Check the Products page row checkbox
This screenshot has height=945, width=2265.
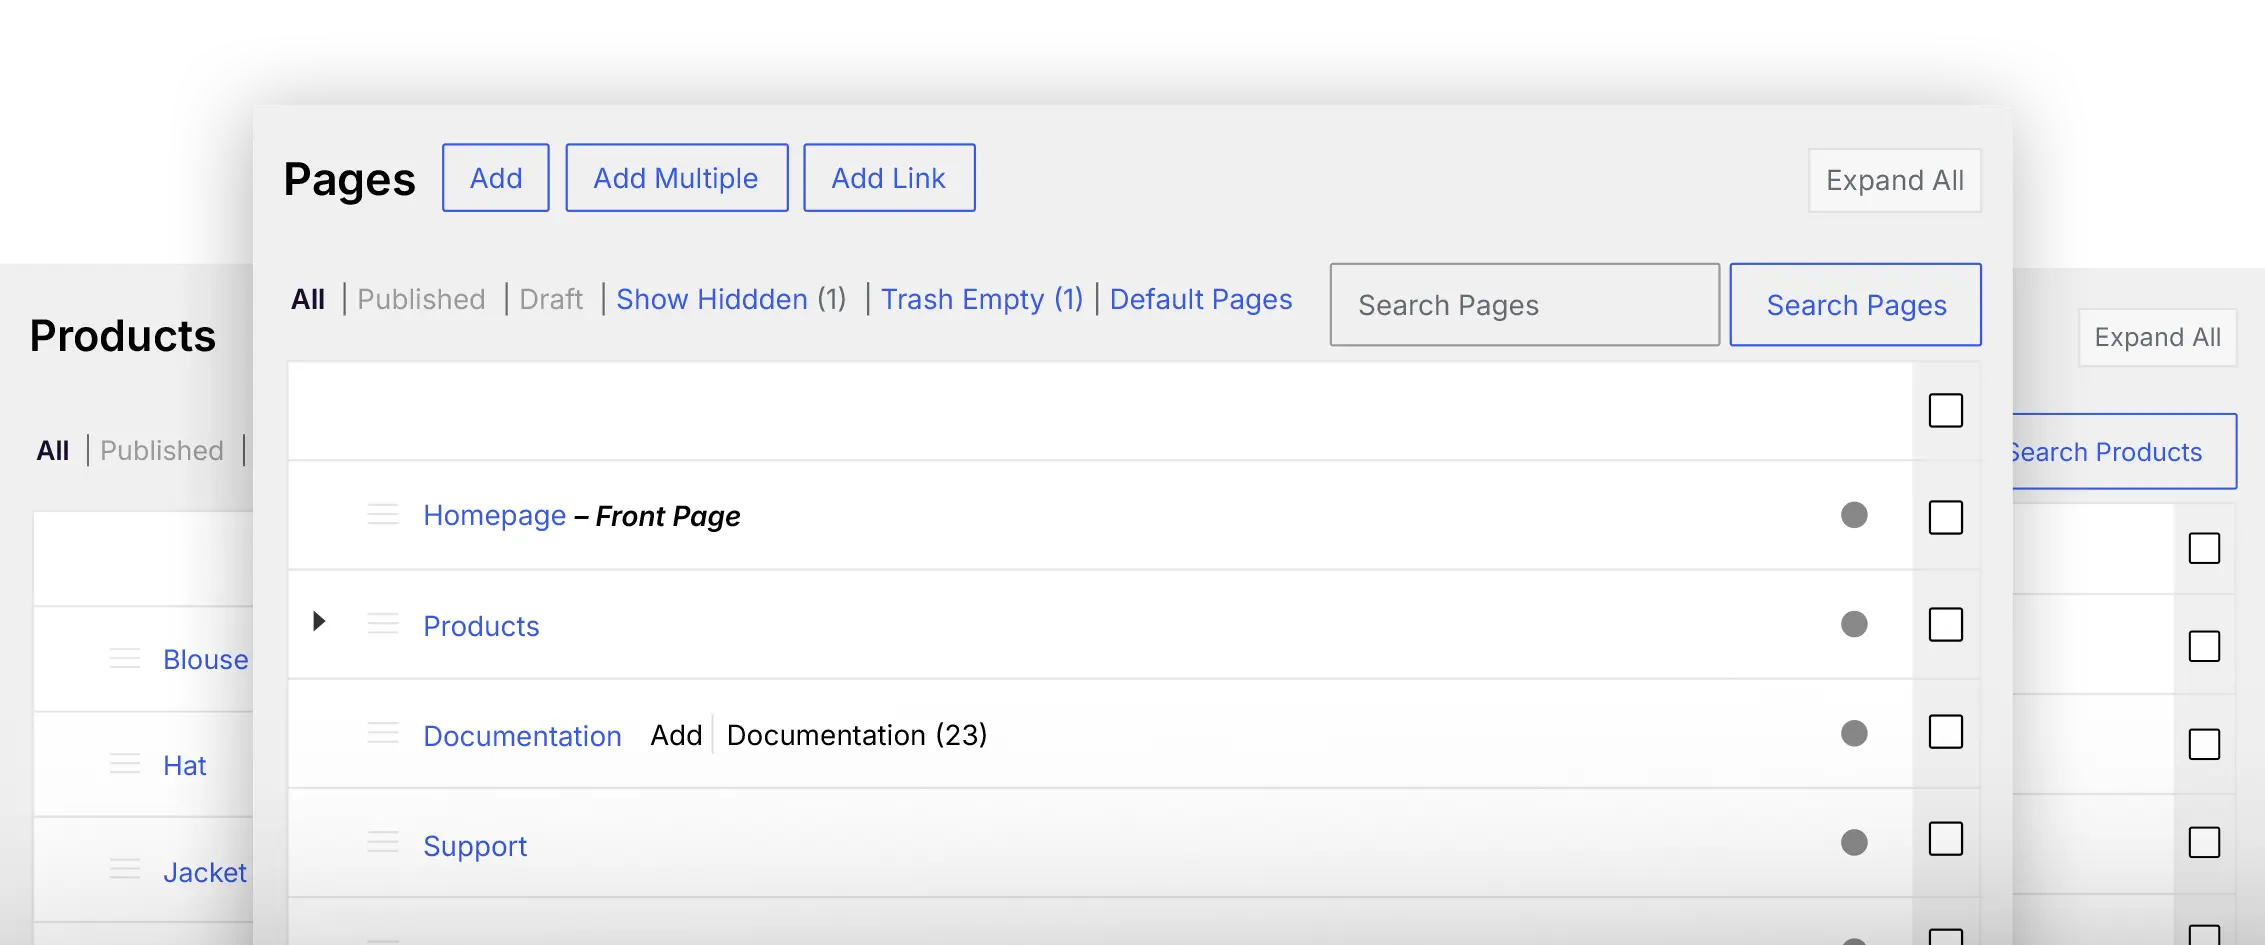[1946, 624]
